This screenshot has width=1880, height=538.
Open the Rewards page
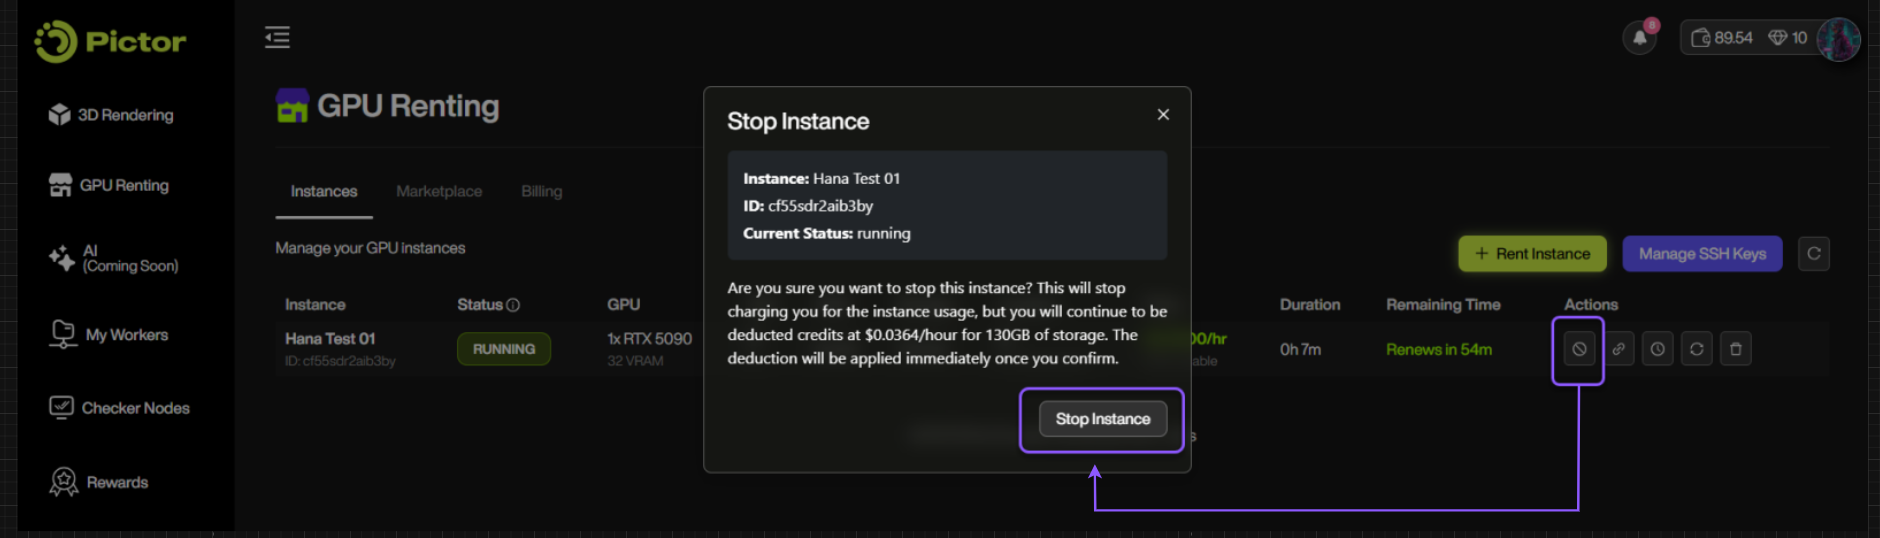tap(99, 482)
